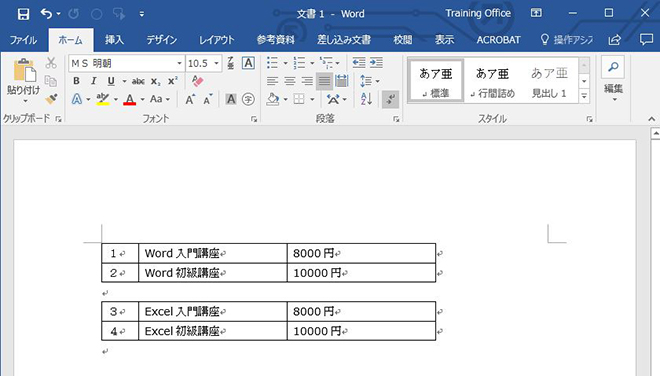Select the Format Painter brush icon

point(51,99)
